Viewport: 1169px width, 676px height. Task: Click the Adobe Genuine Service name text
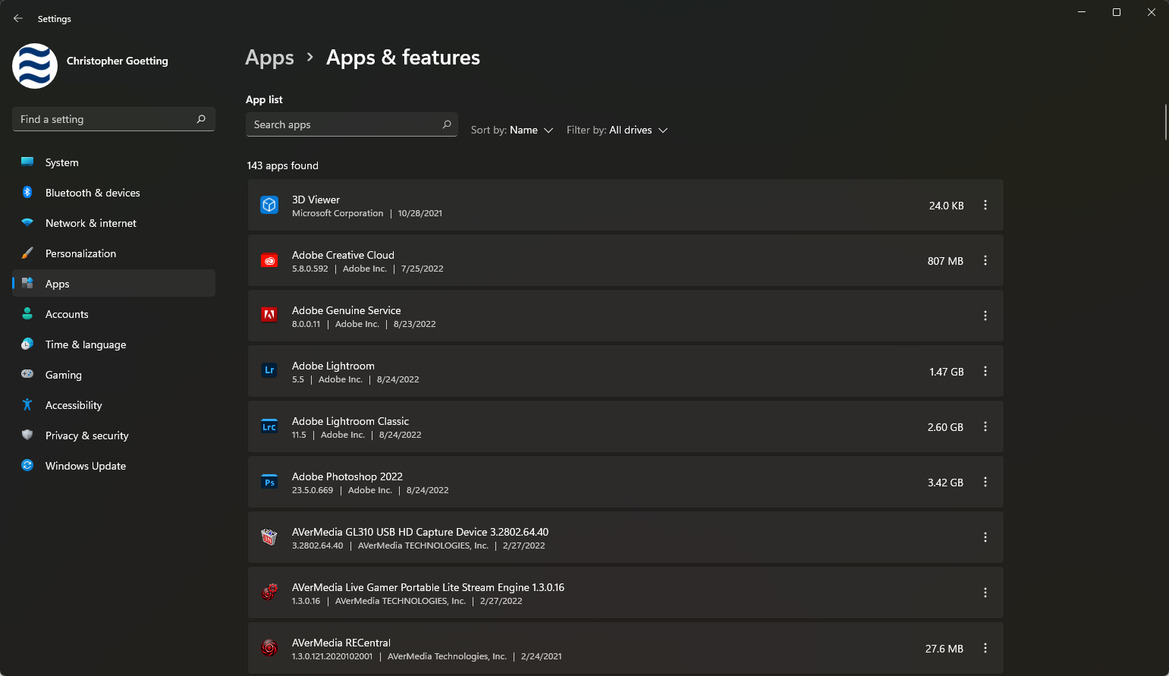tap(346, 311)
